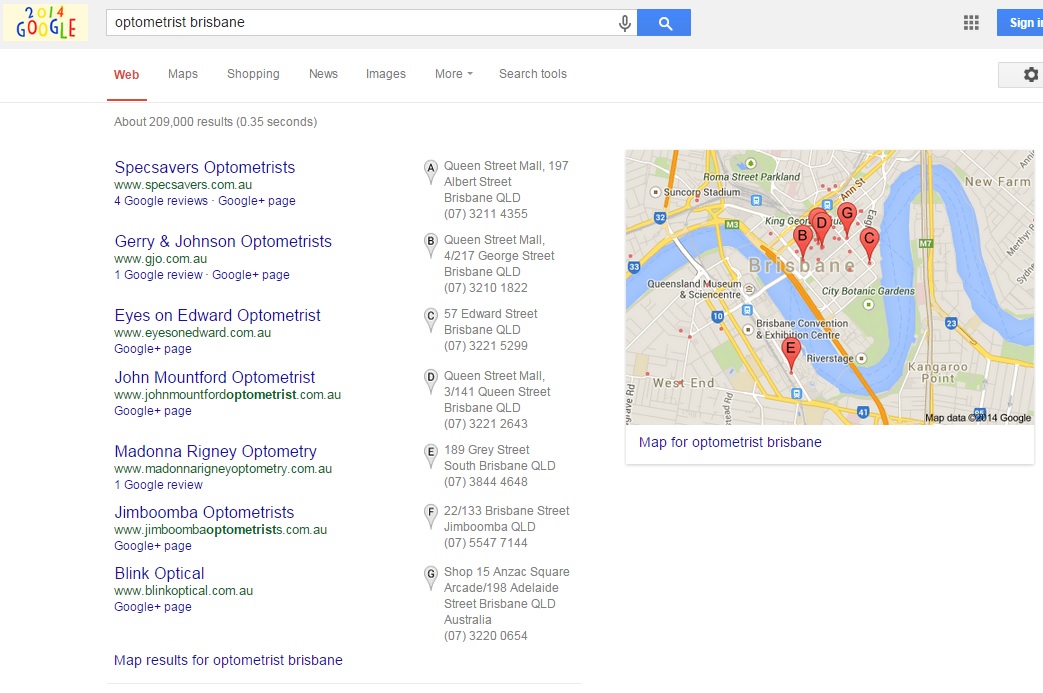Open Madonna Rigney Optometry result
This screenshot has height=693, width=1043.
pyautogui.click(x=216, y=452)
